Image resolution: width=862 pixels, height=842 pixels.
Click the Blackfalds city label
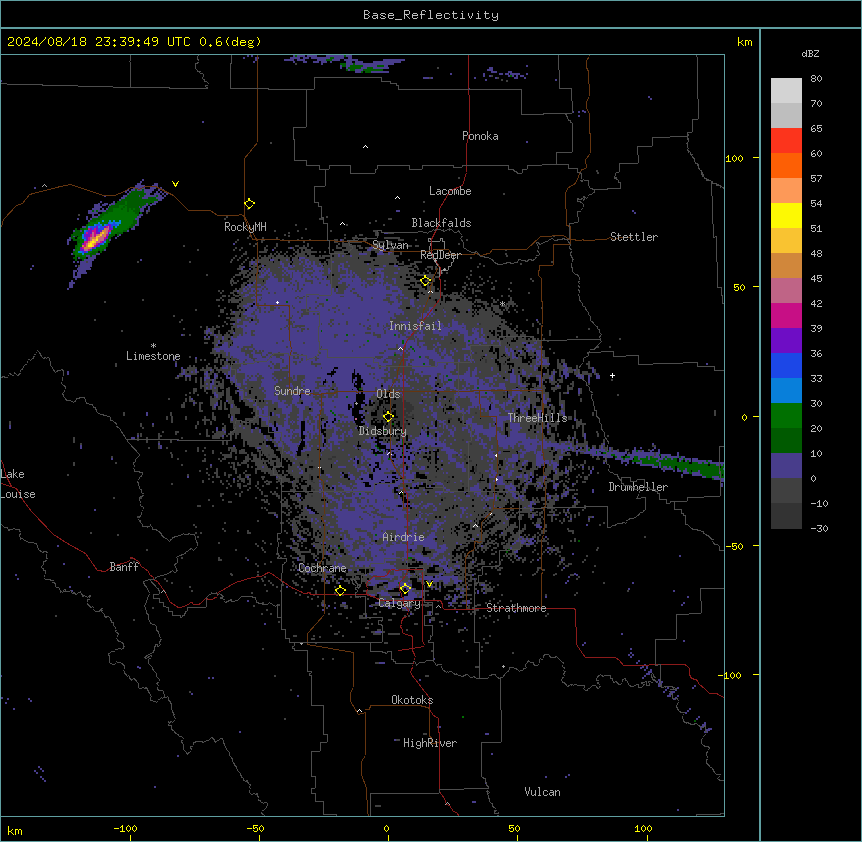coord(441,223)
